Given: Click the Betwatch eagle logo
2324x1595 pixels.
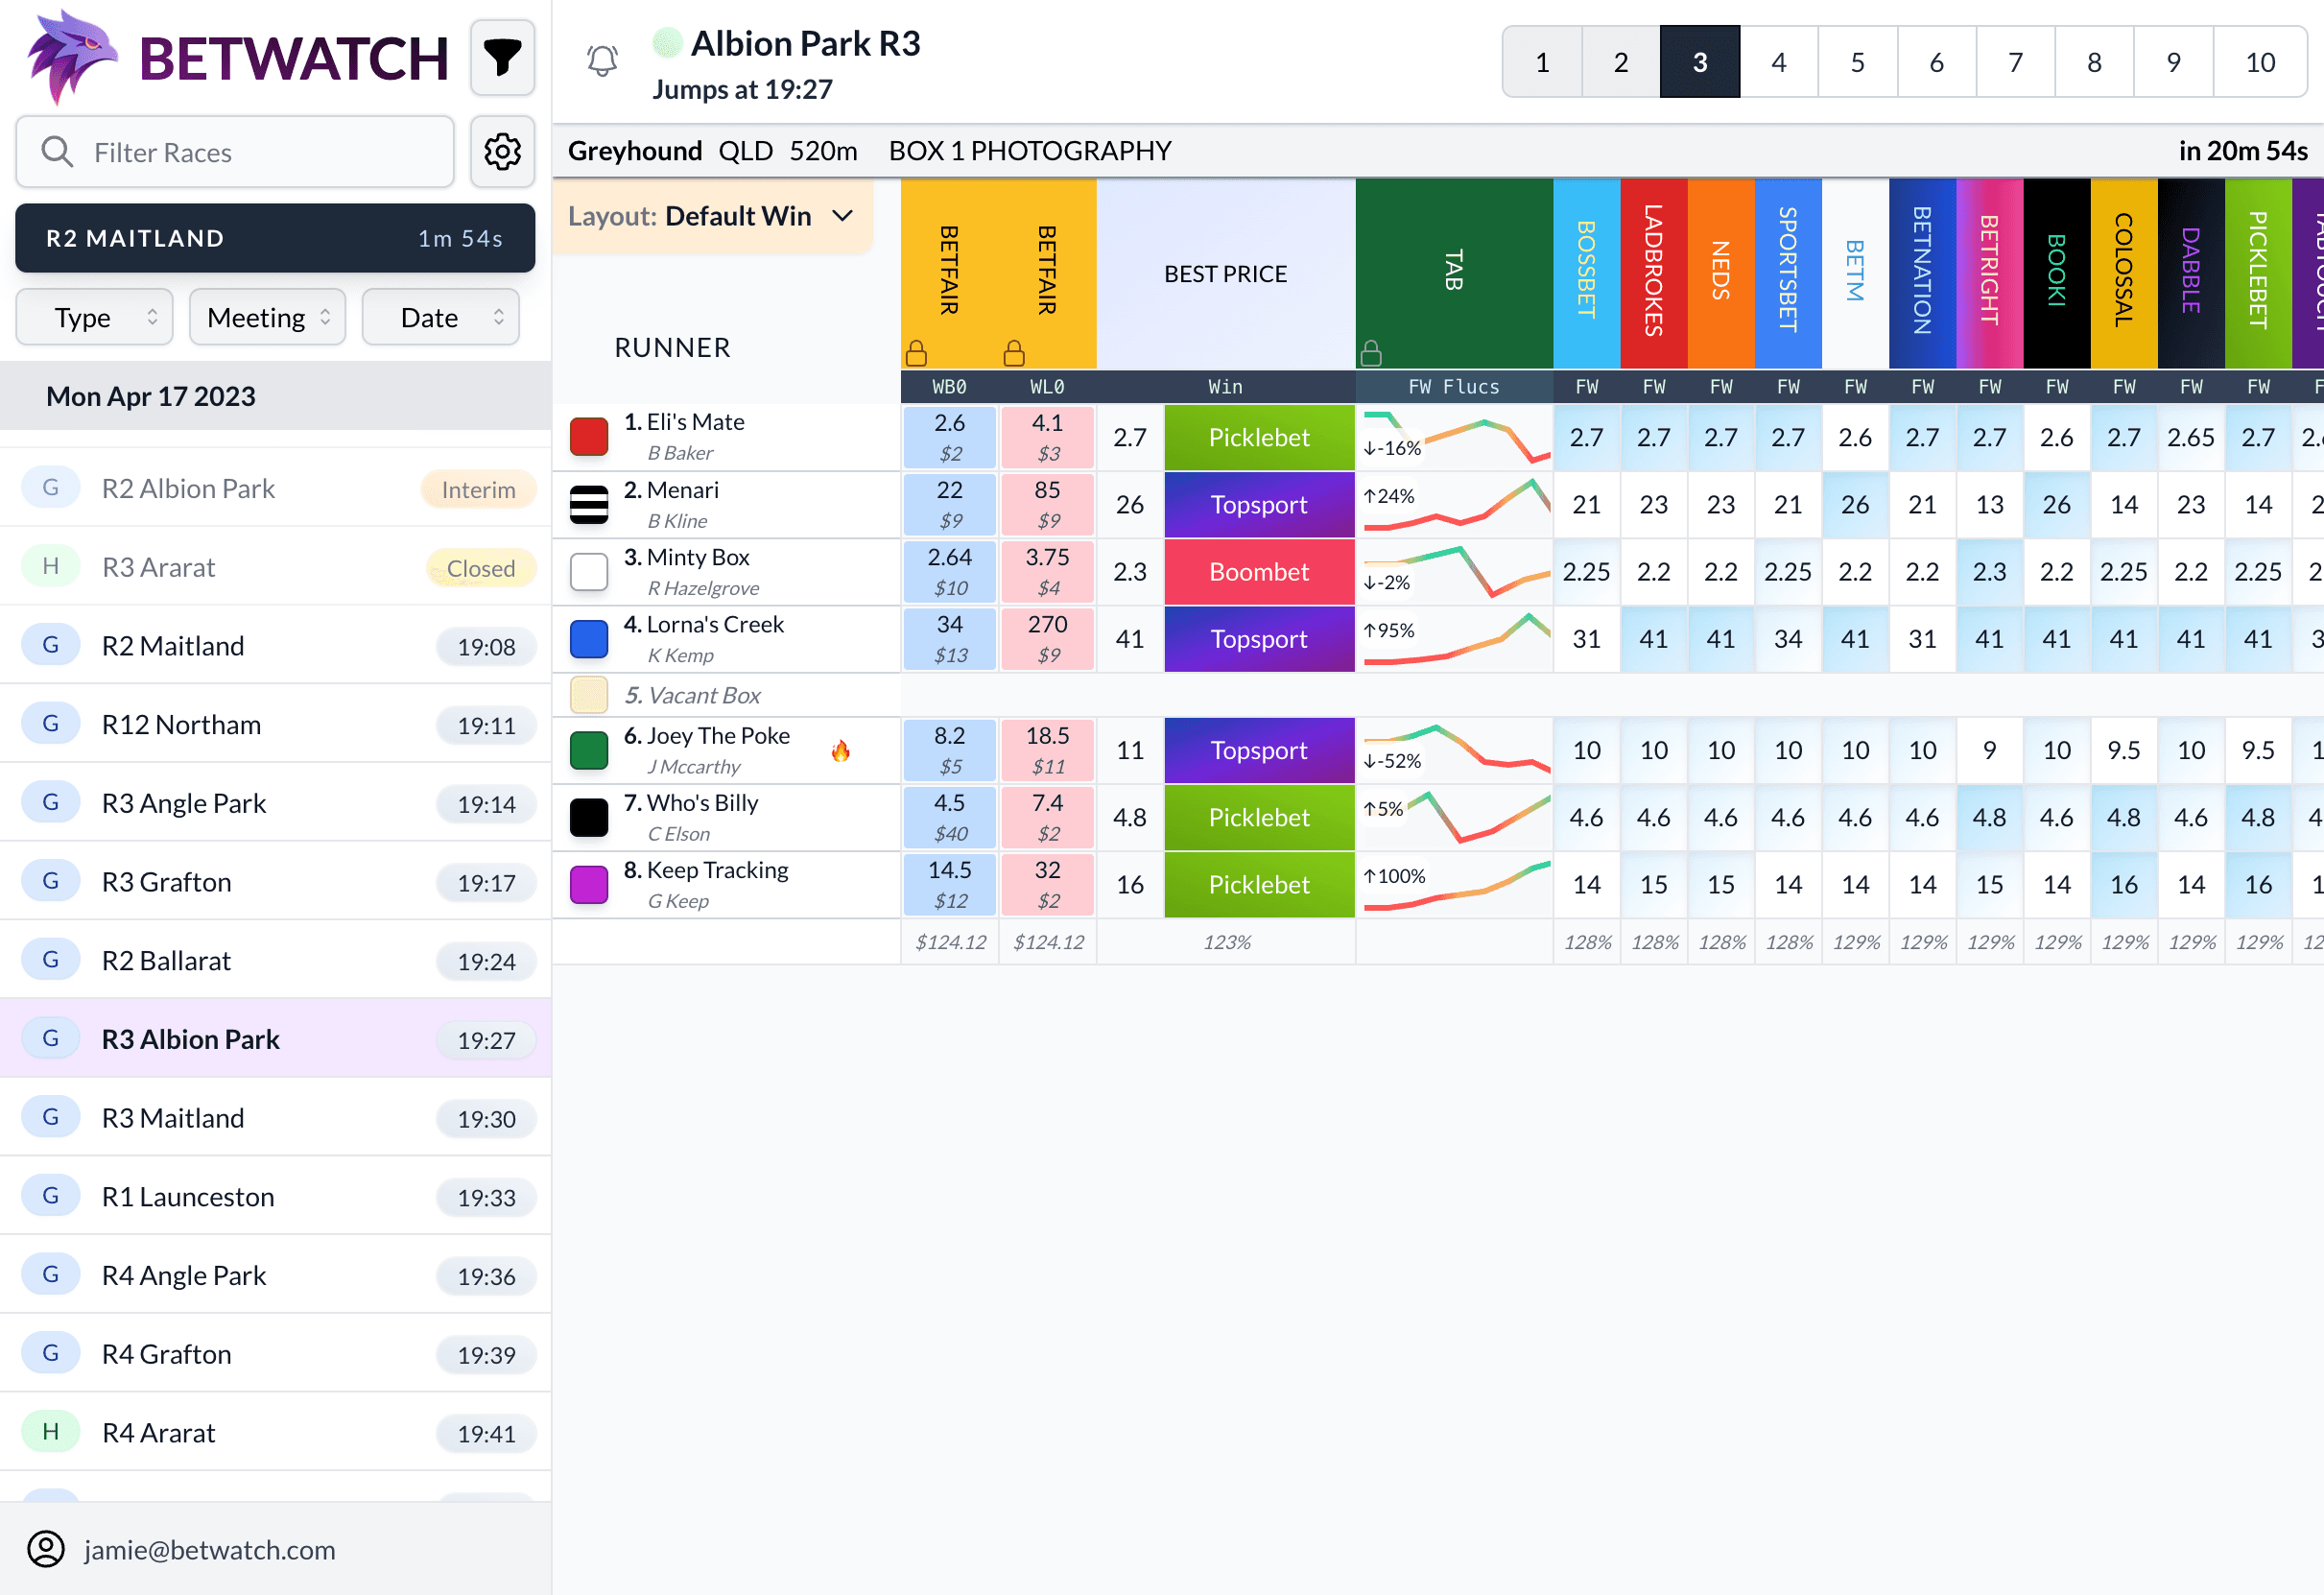Looking at the screenshot, I should coord(72,57).
